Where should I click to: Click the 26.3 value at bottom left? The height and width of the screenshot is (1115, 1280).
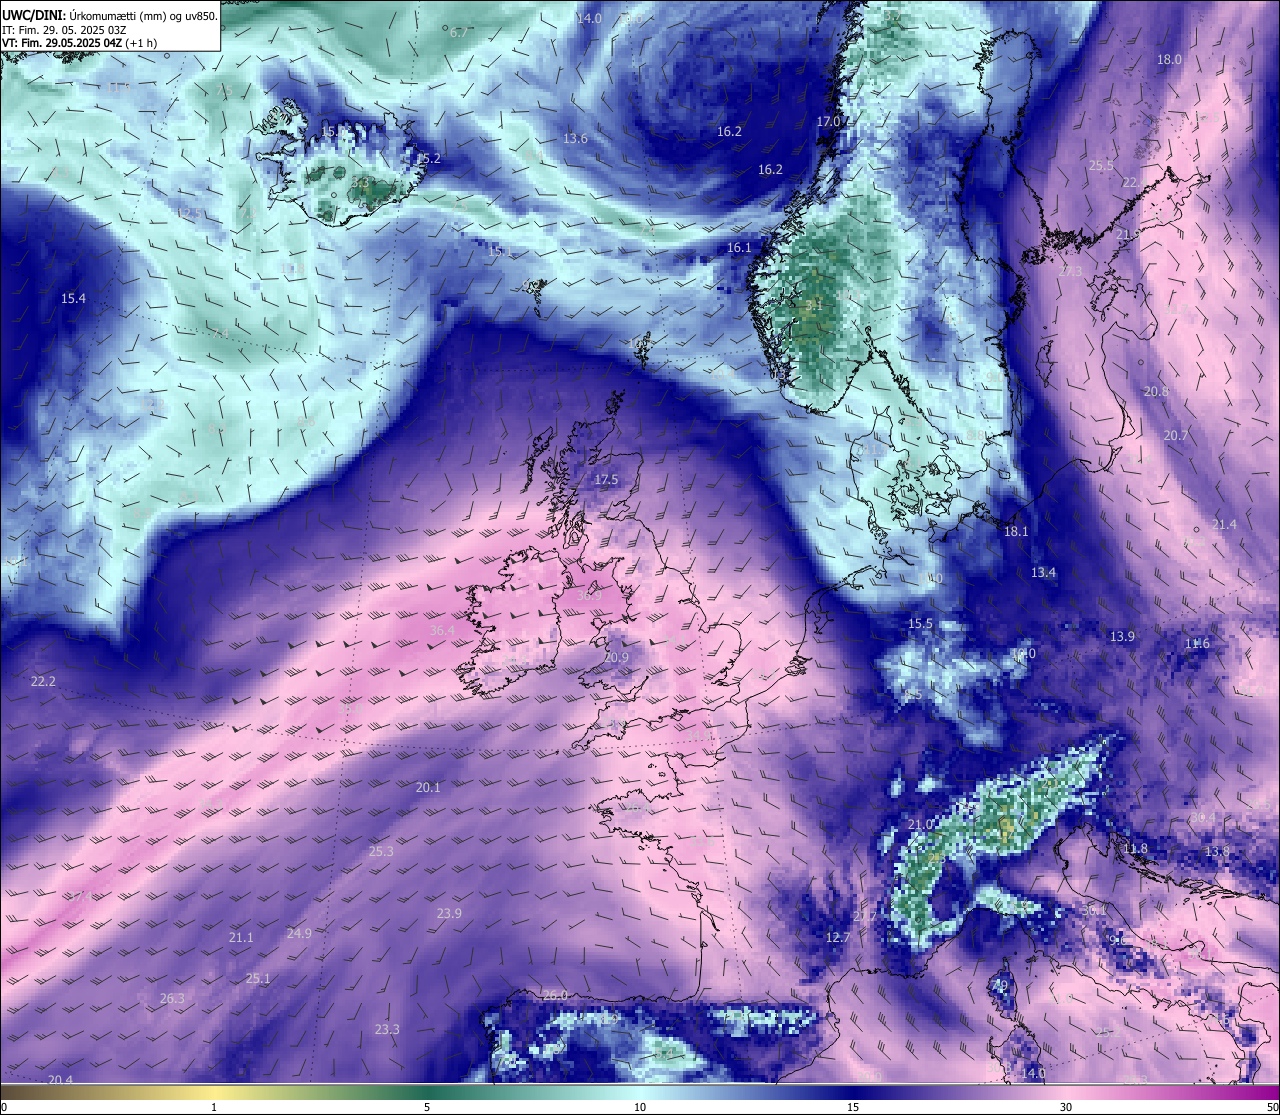coord(172,999)
